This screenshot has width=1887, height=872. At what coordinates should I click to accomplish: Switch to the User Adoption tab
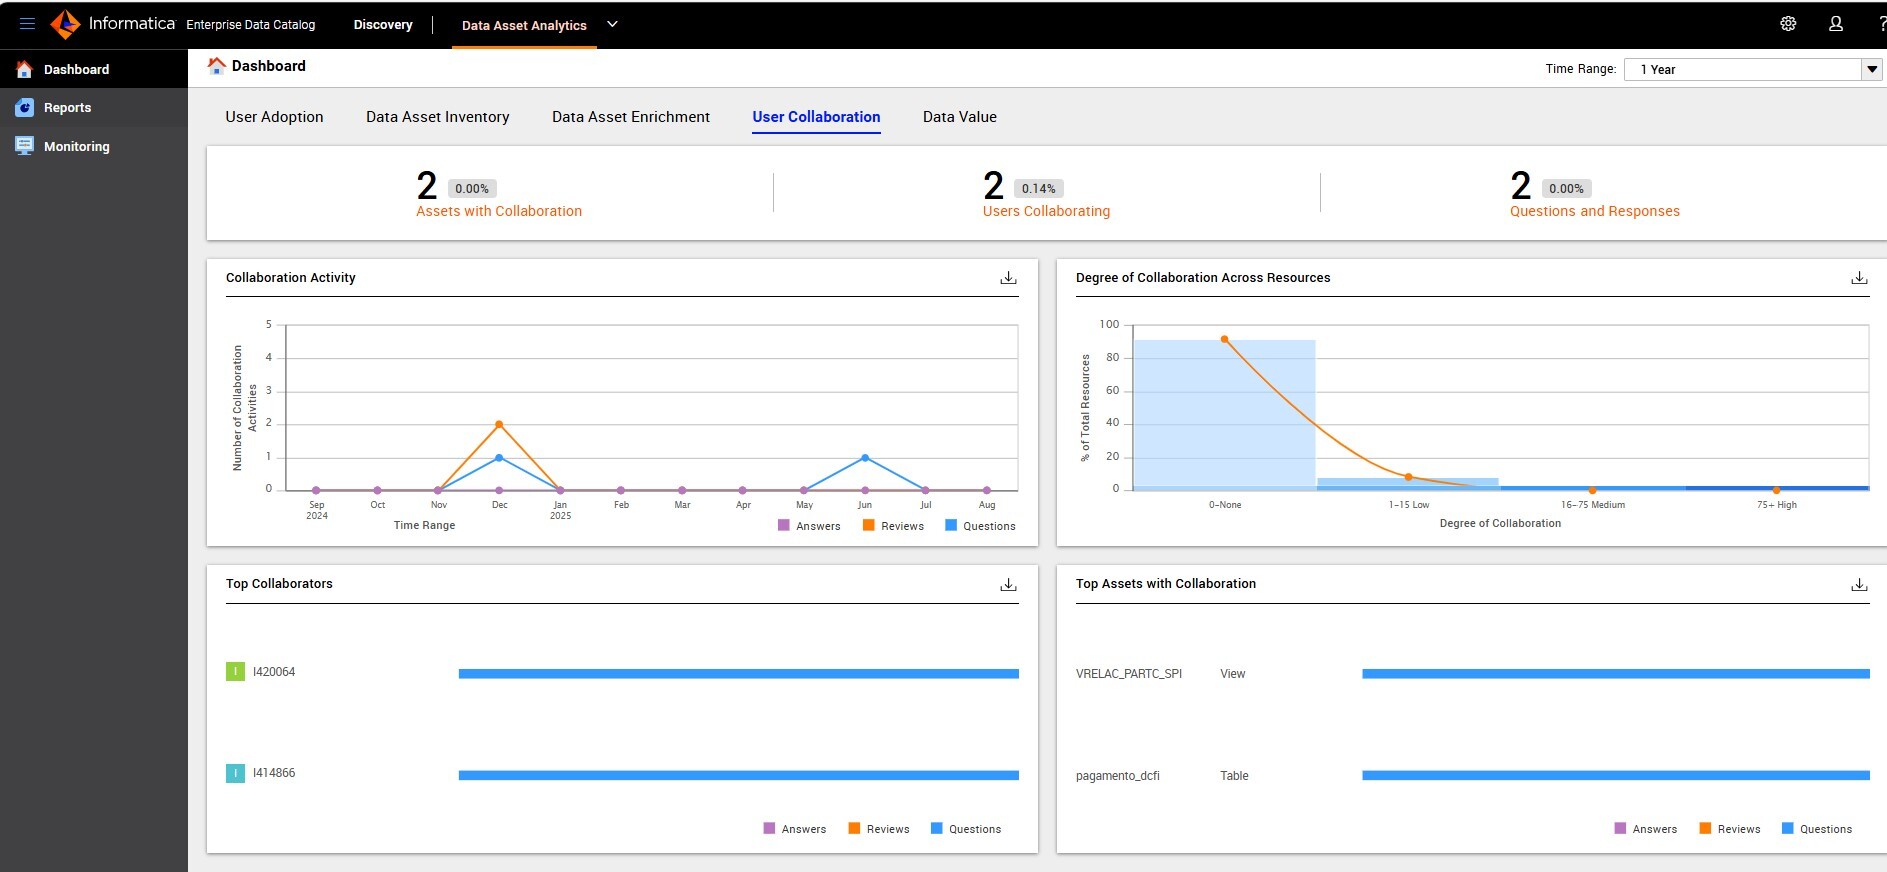[274, 117]
